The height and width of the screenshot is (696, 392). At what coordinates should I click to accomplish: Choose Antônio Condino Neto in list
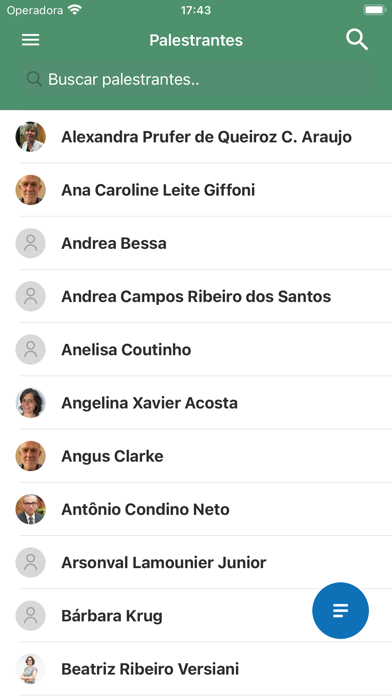196,509
